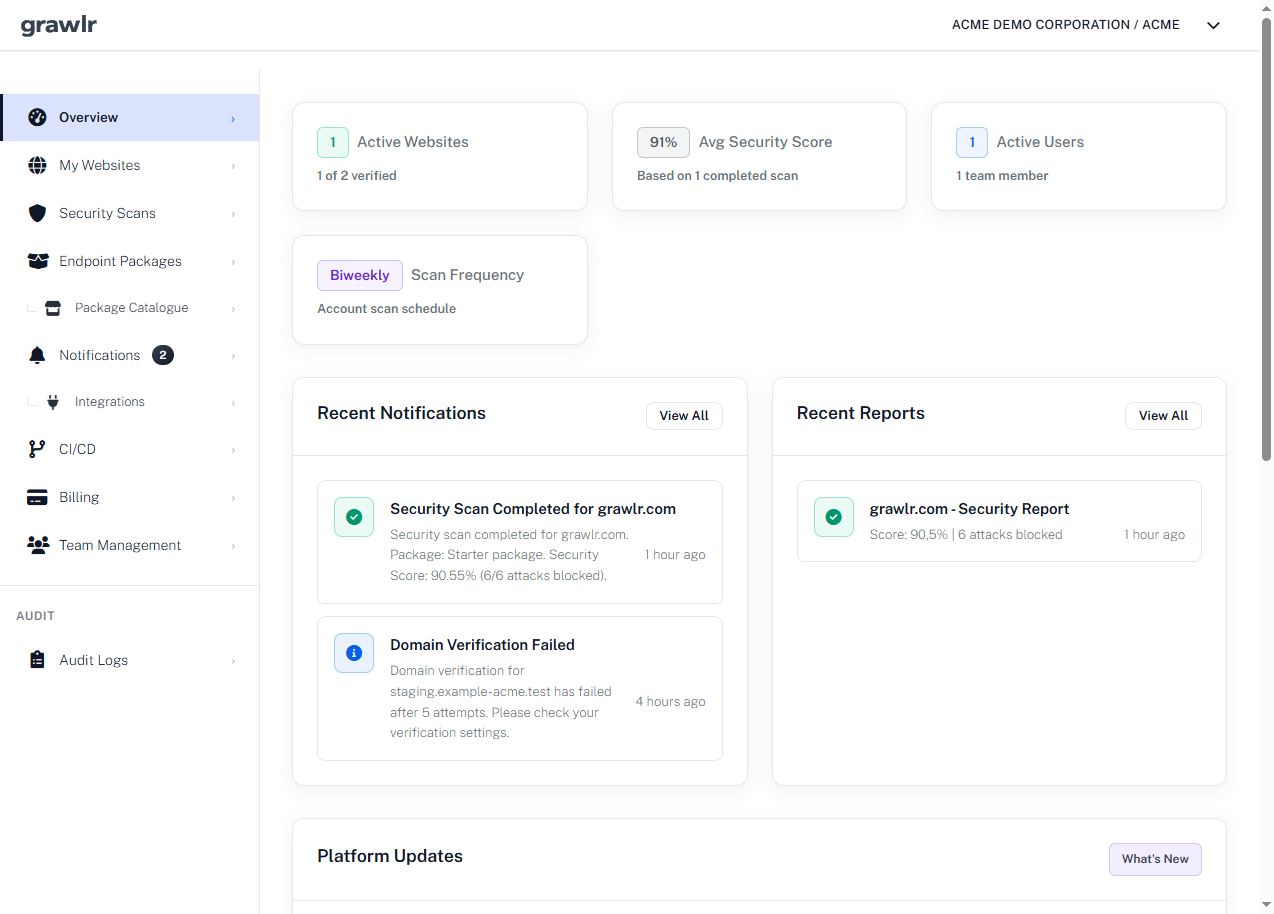Click "Score: 90,5% | 6 attacks blocked" text
The height and width of the screenshot is (914, 1274).
coord(966,535)
